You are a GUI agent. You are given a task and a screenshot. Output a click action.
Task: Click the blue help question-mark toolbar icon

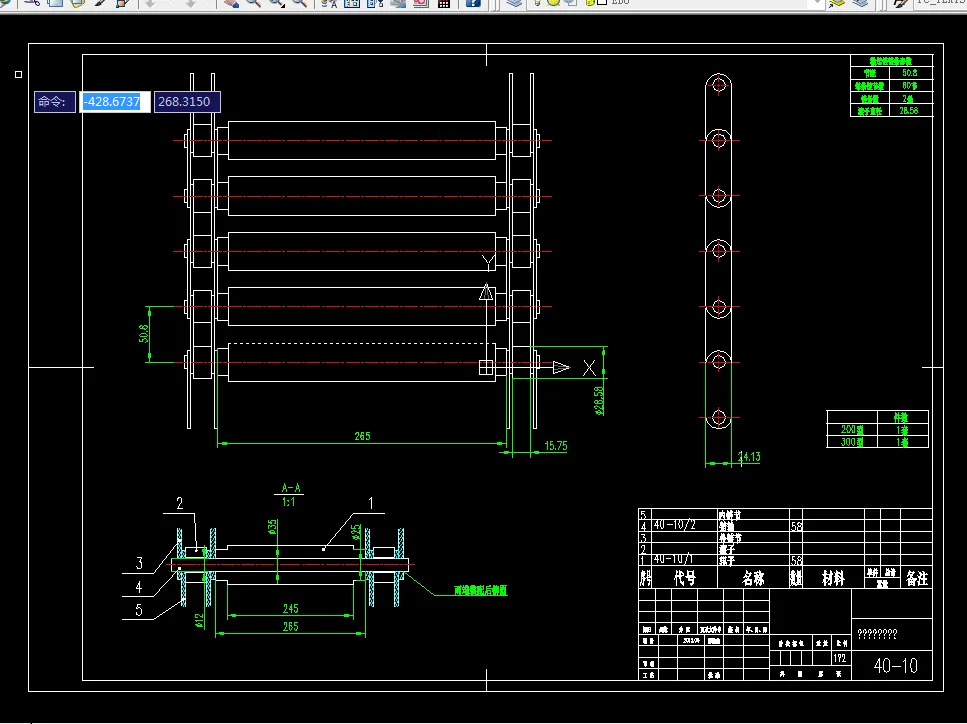[473, 3]
